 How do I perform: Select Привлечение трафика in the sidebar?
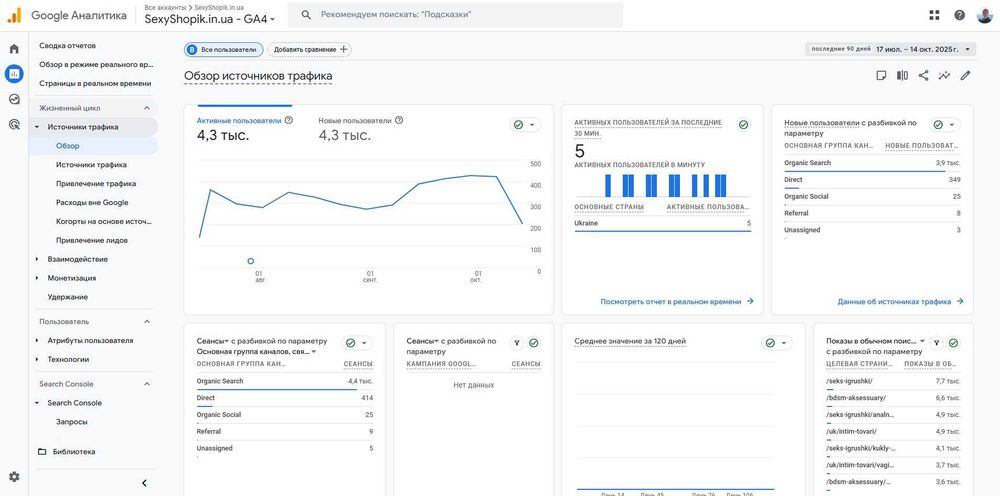[96, 184]
